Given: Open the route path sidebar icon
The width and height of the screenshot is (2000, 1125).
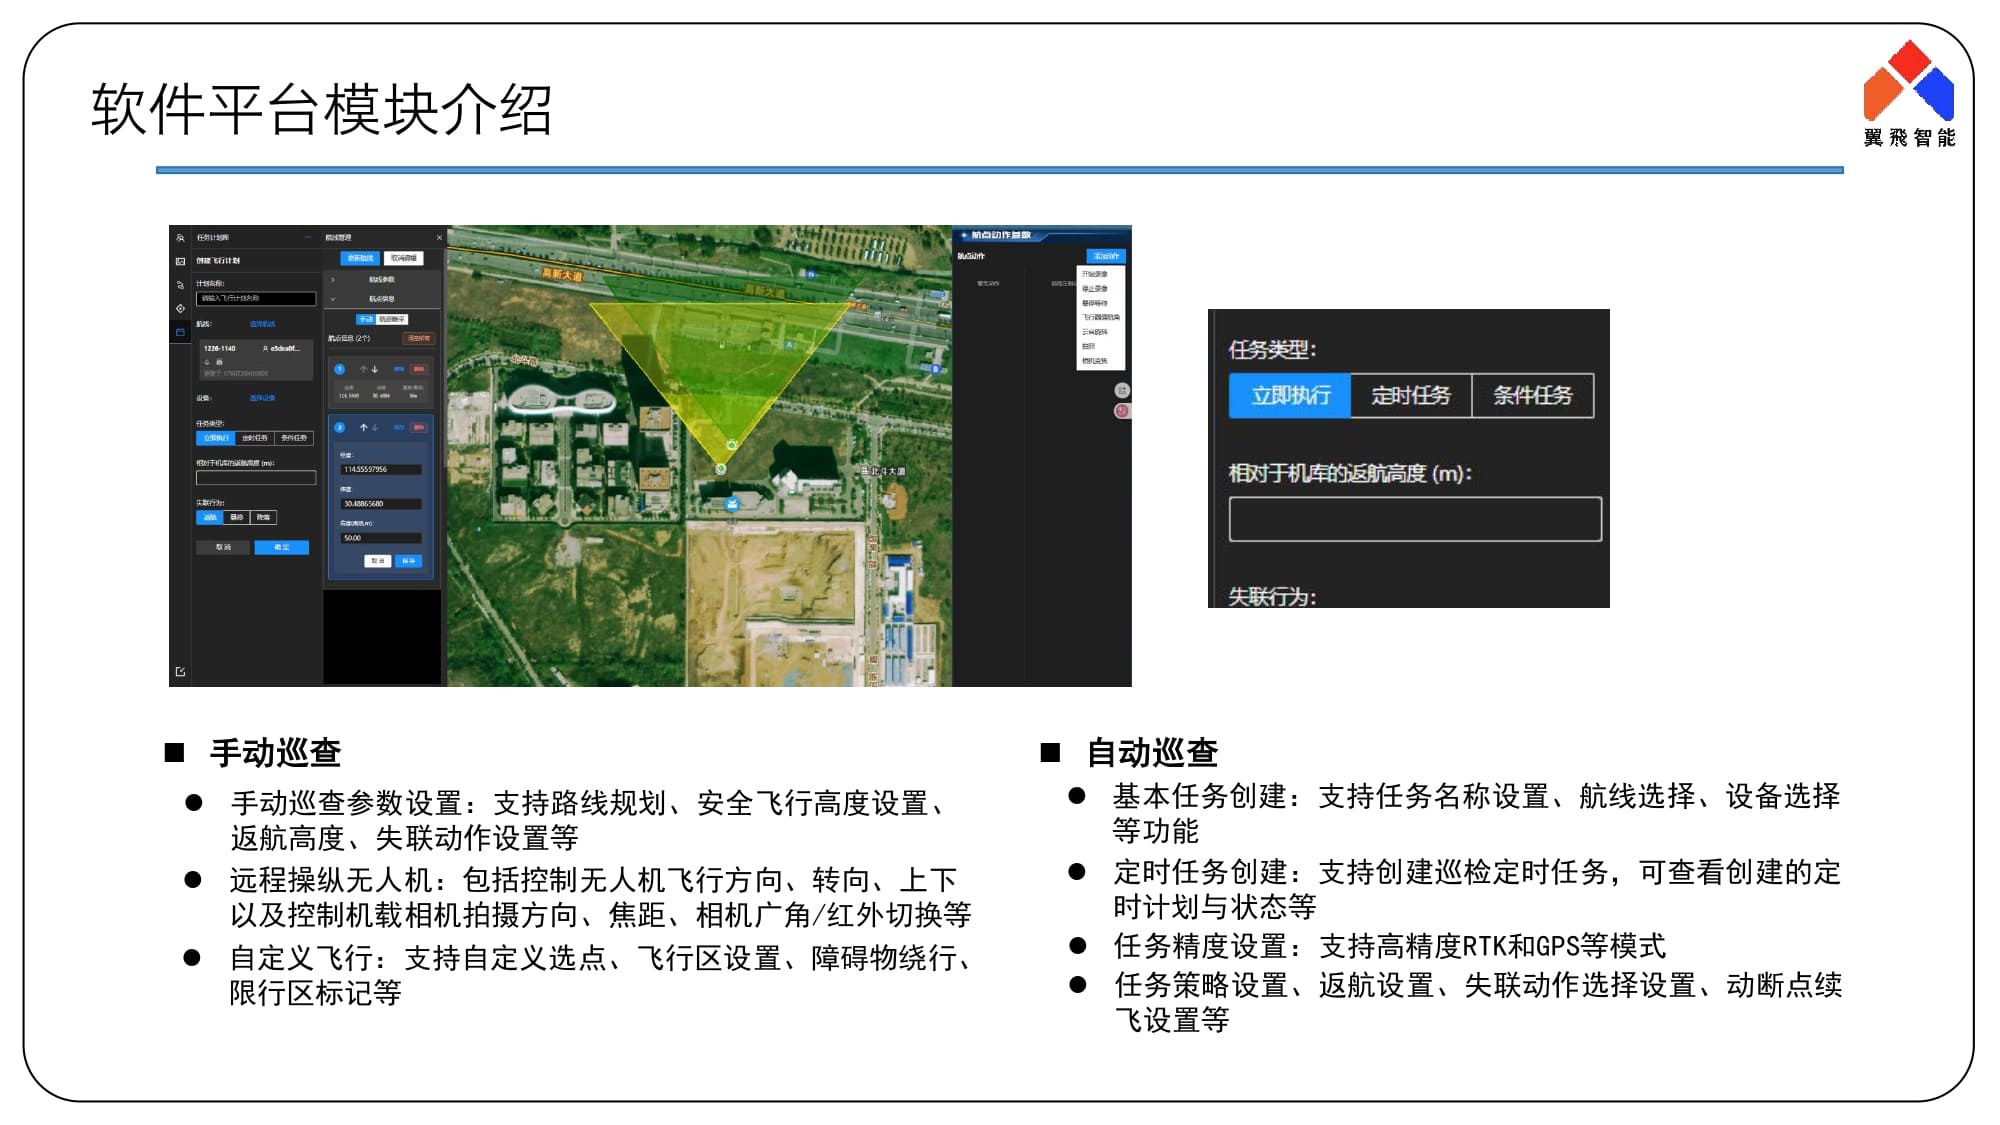Looking at the screenshot, I should click(x=180, y=285).
